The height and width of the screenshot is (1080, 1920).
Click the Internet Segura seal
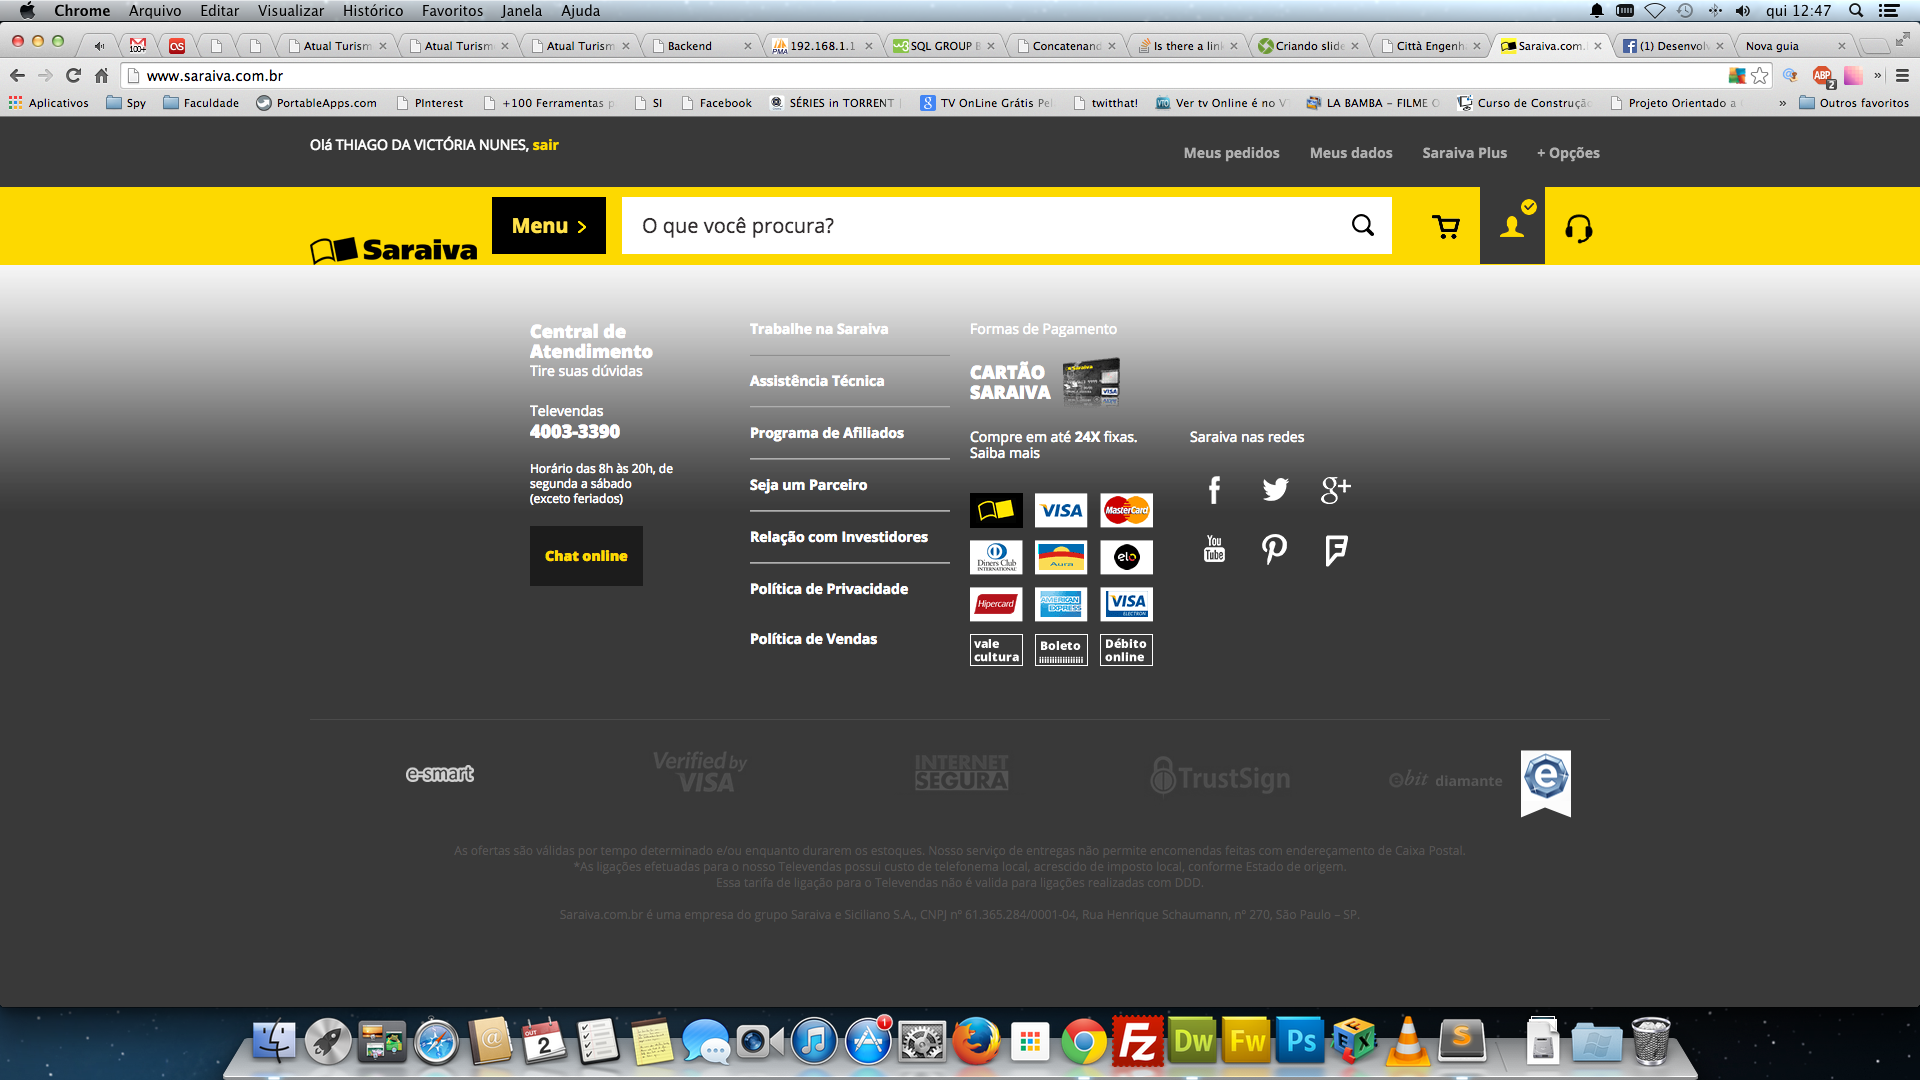[x=961, y=772]
